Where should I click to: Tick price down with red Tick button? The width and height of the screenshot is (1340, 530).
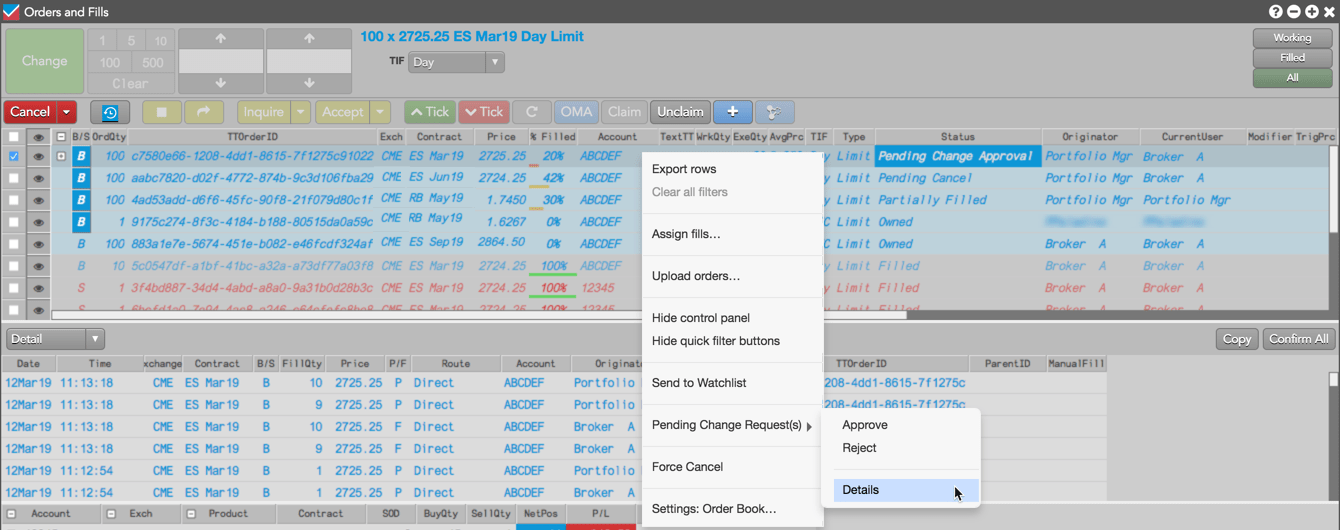click(484, 112)
